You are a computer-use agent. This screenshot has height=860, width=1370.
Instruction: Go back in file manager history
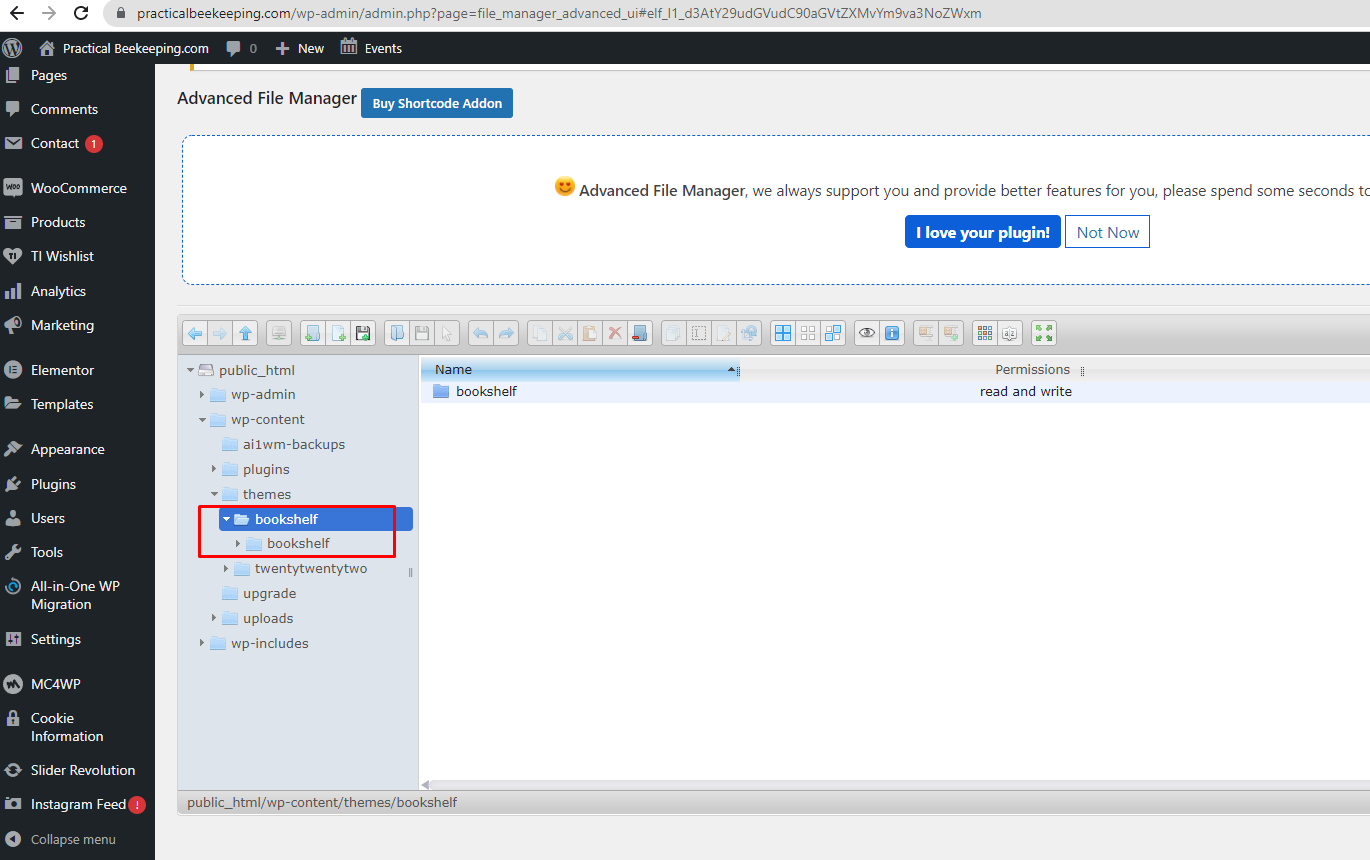point(194,333)
